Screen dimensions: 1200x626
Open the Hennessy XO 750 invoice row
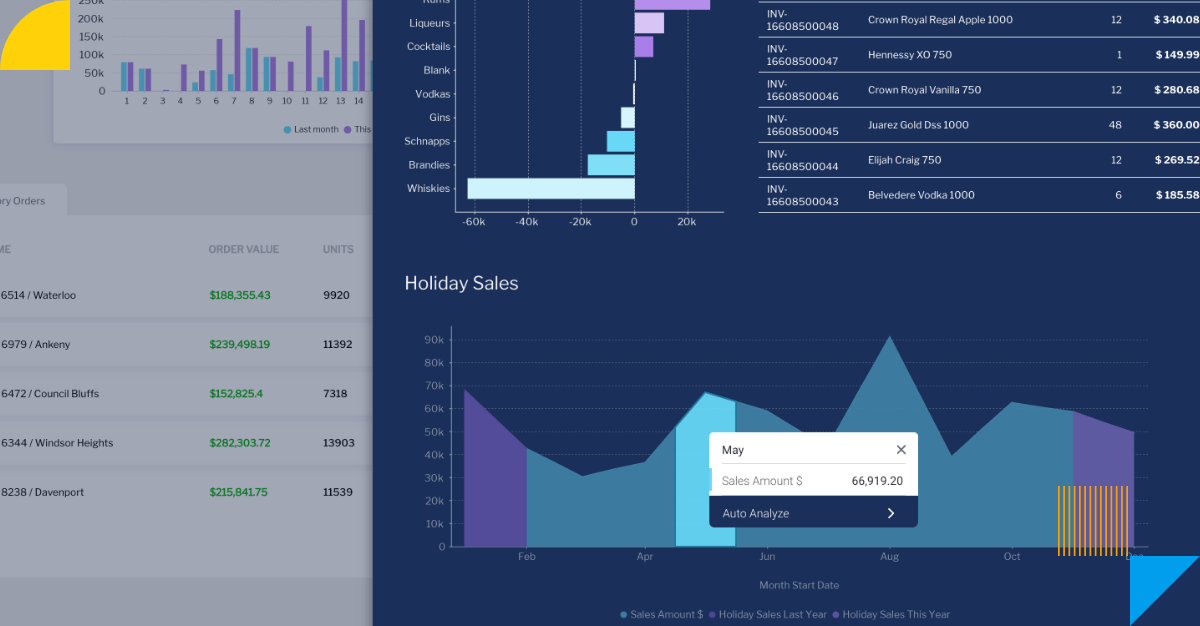[x=978, y=55]
